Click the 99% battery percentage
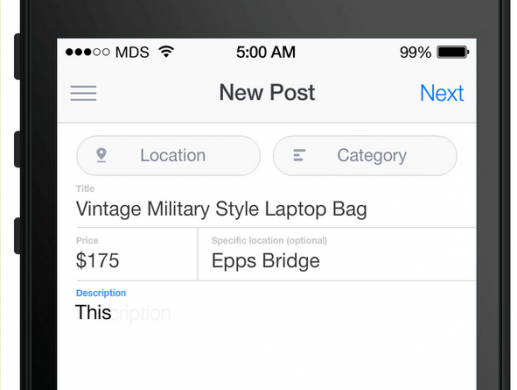 [x=415, y=52]
